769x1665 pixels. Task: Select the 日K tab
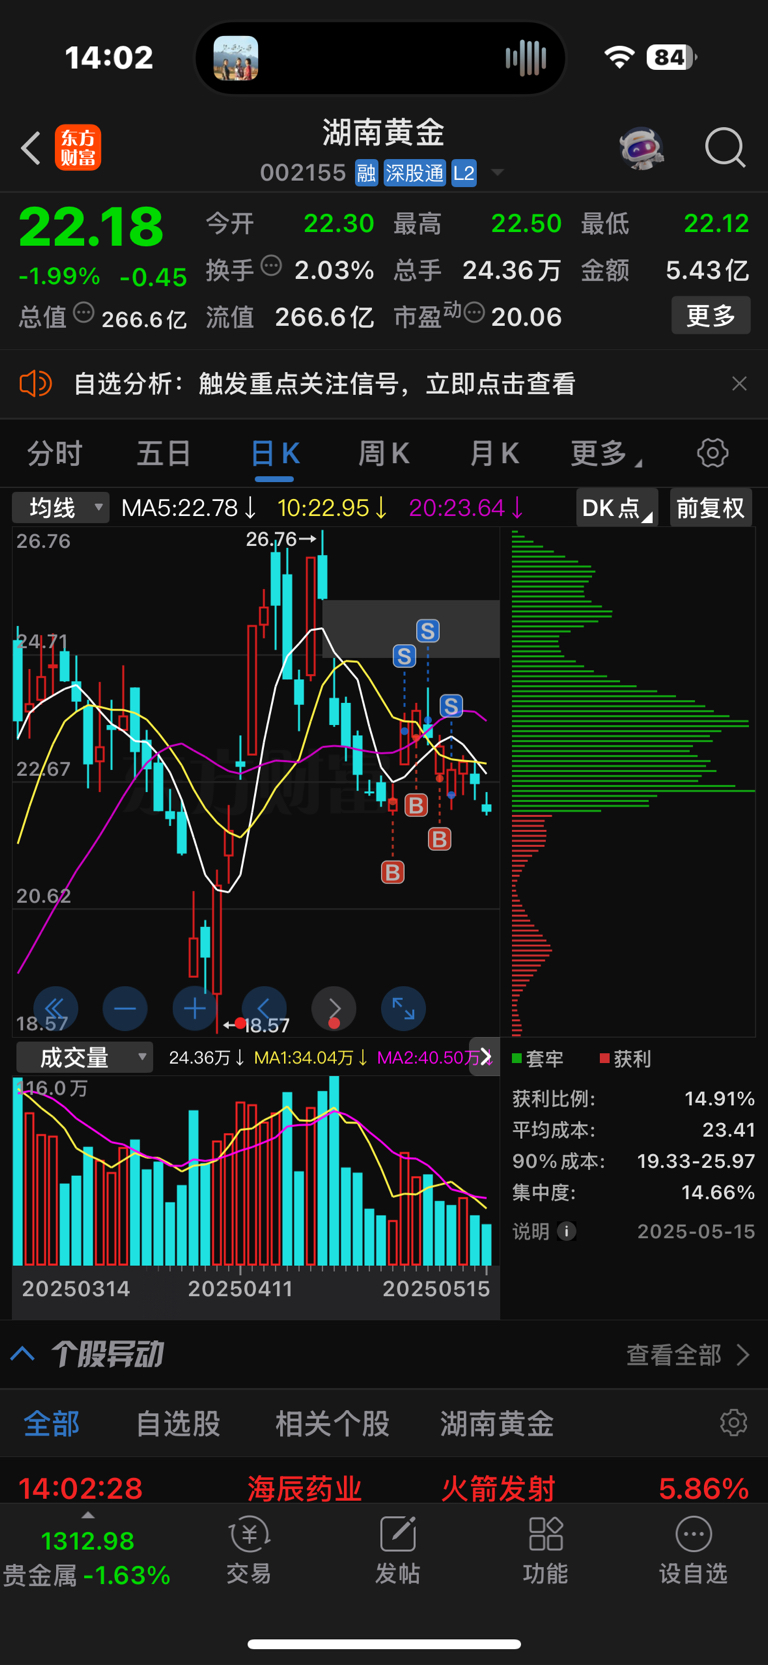coord(275,454)
